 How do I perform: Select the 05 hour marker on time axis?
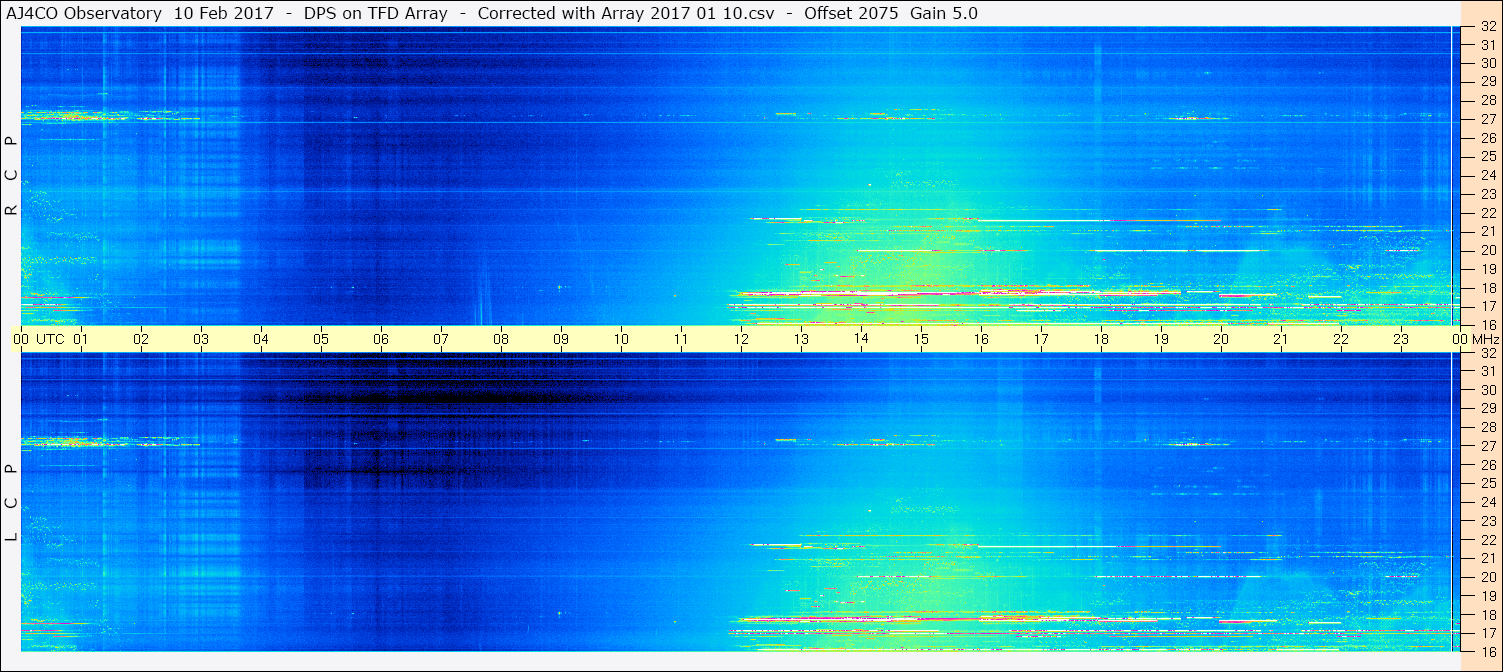coord(321,339)
